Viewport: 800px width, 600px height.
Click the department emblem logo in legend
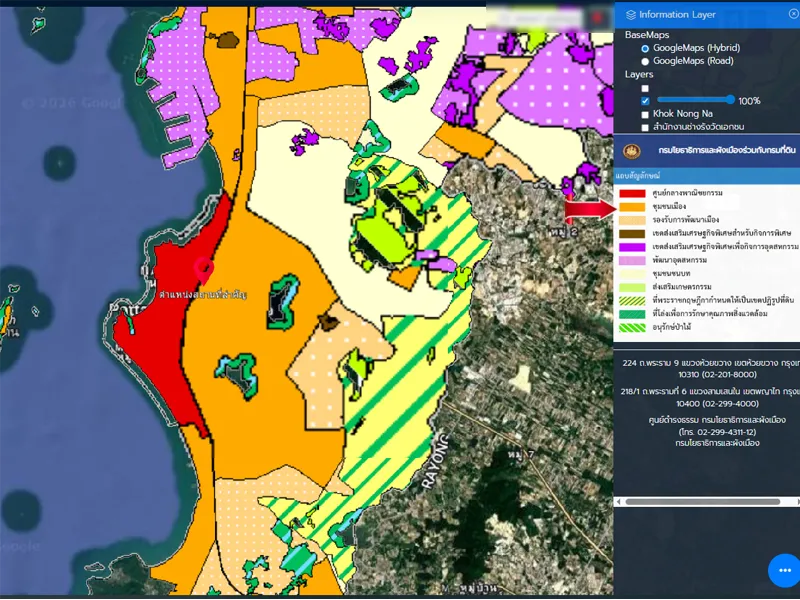tap(630, 151)
